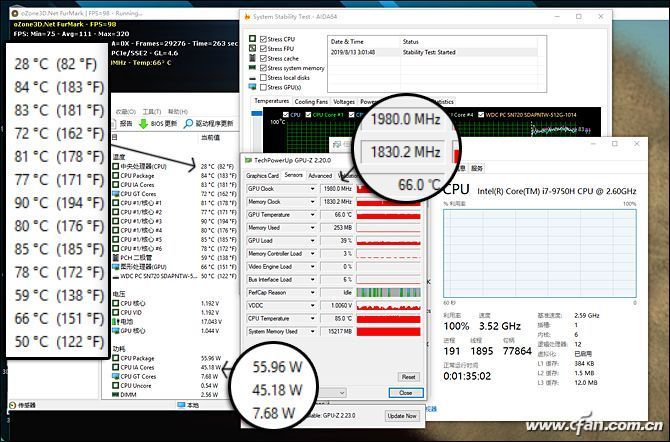
Task: Click PerfCap Reason green-grey bar
Action: [x=388, y=292]
